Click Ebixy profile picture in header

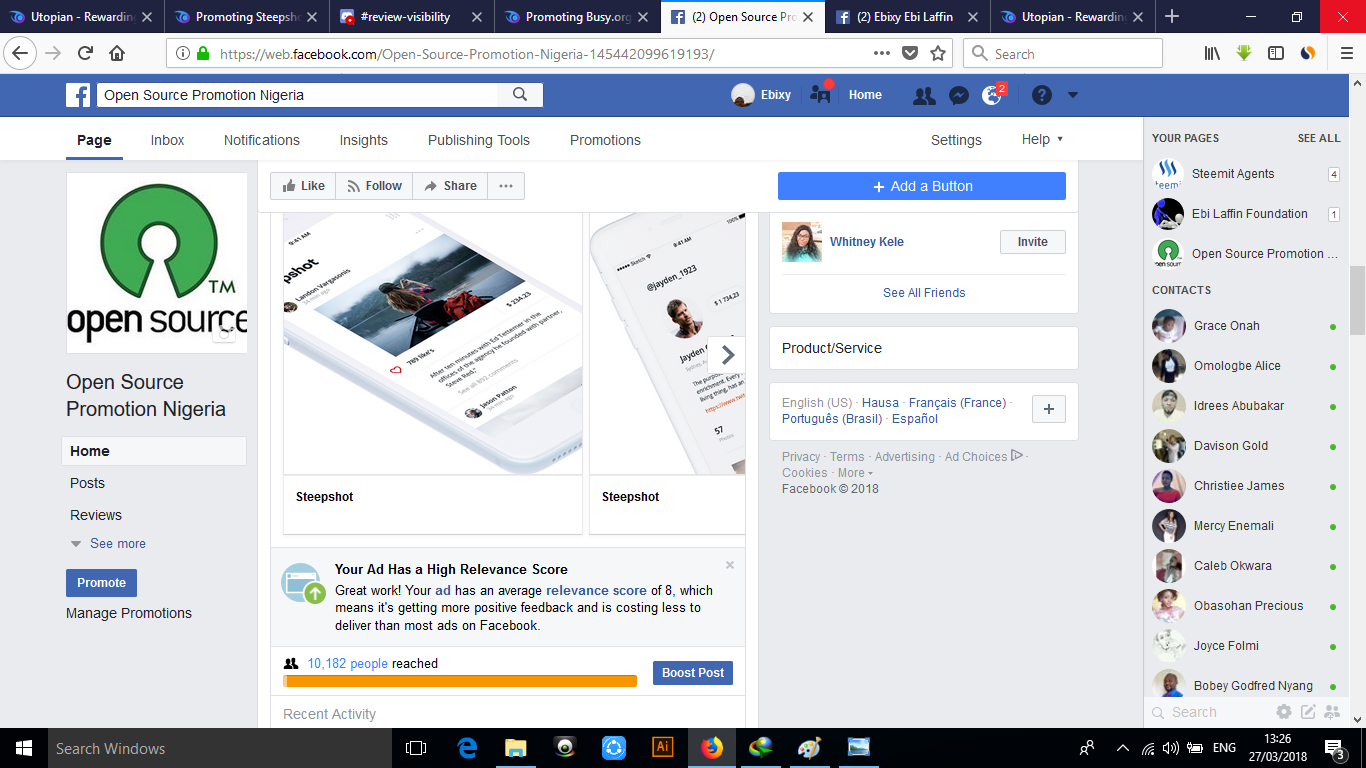743,95
